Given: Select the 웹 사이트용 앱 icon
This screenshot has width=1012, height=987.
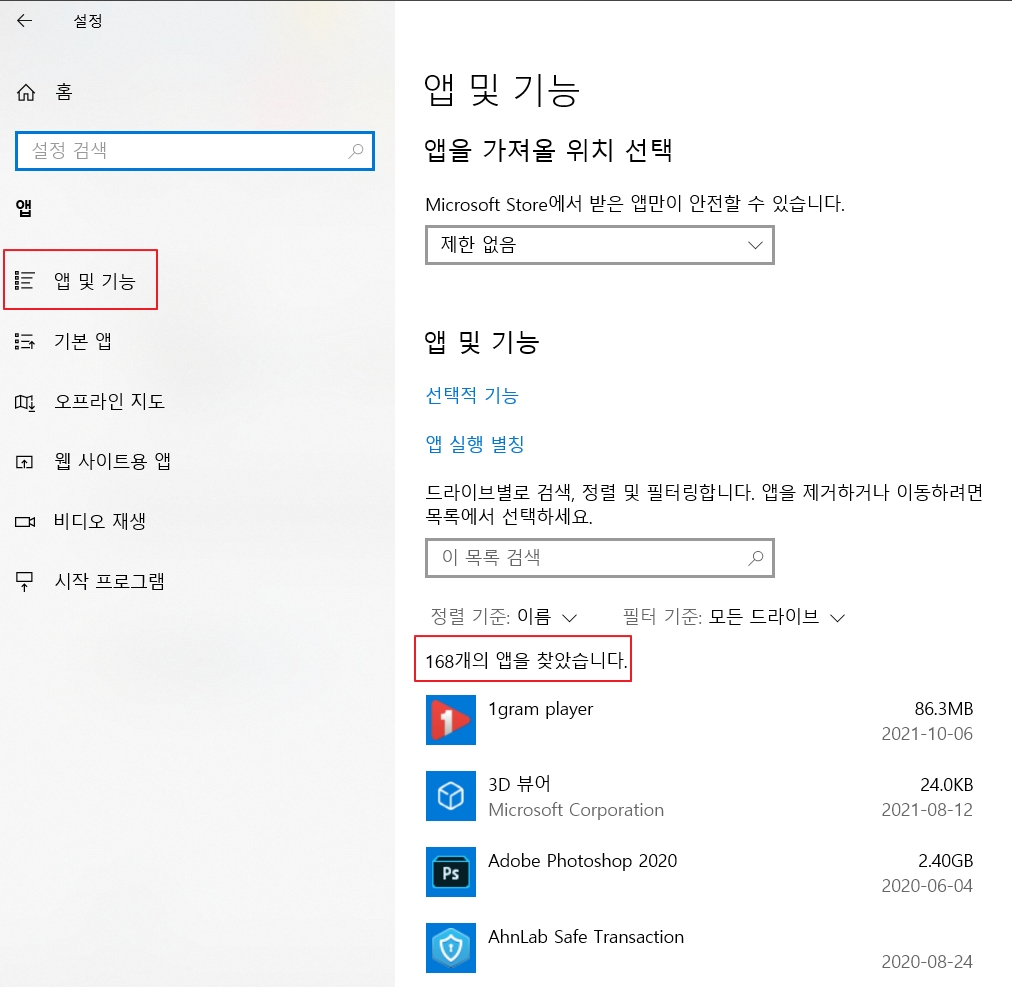Looking at the screenshot, I should [x=25, y=462].
